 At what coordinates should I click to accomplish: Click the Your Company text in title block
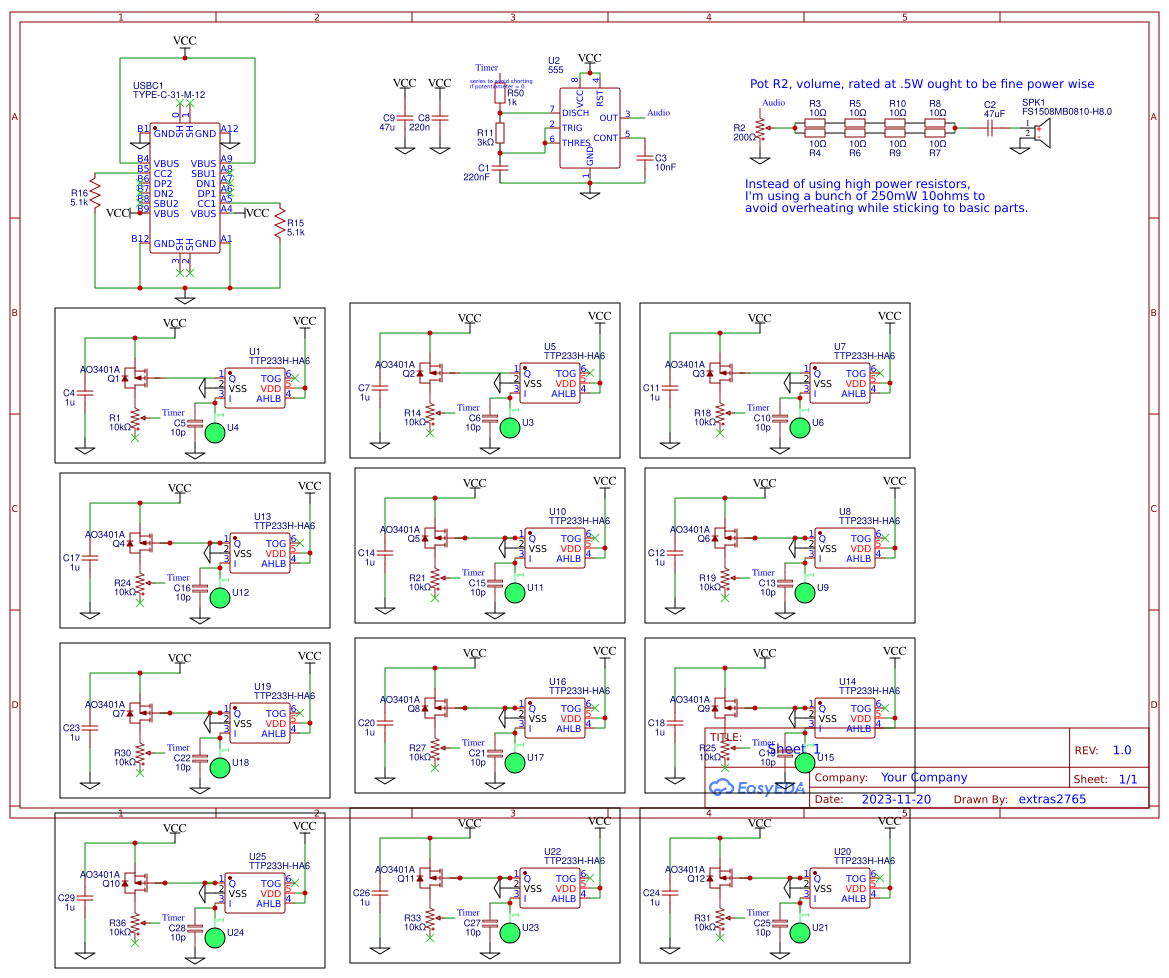(925, 777)
